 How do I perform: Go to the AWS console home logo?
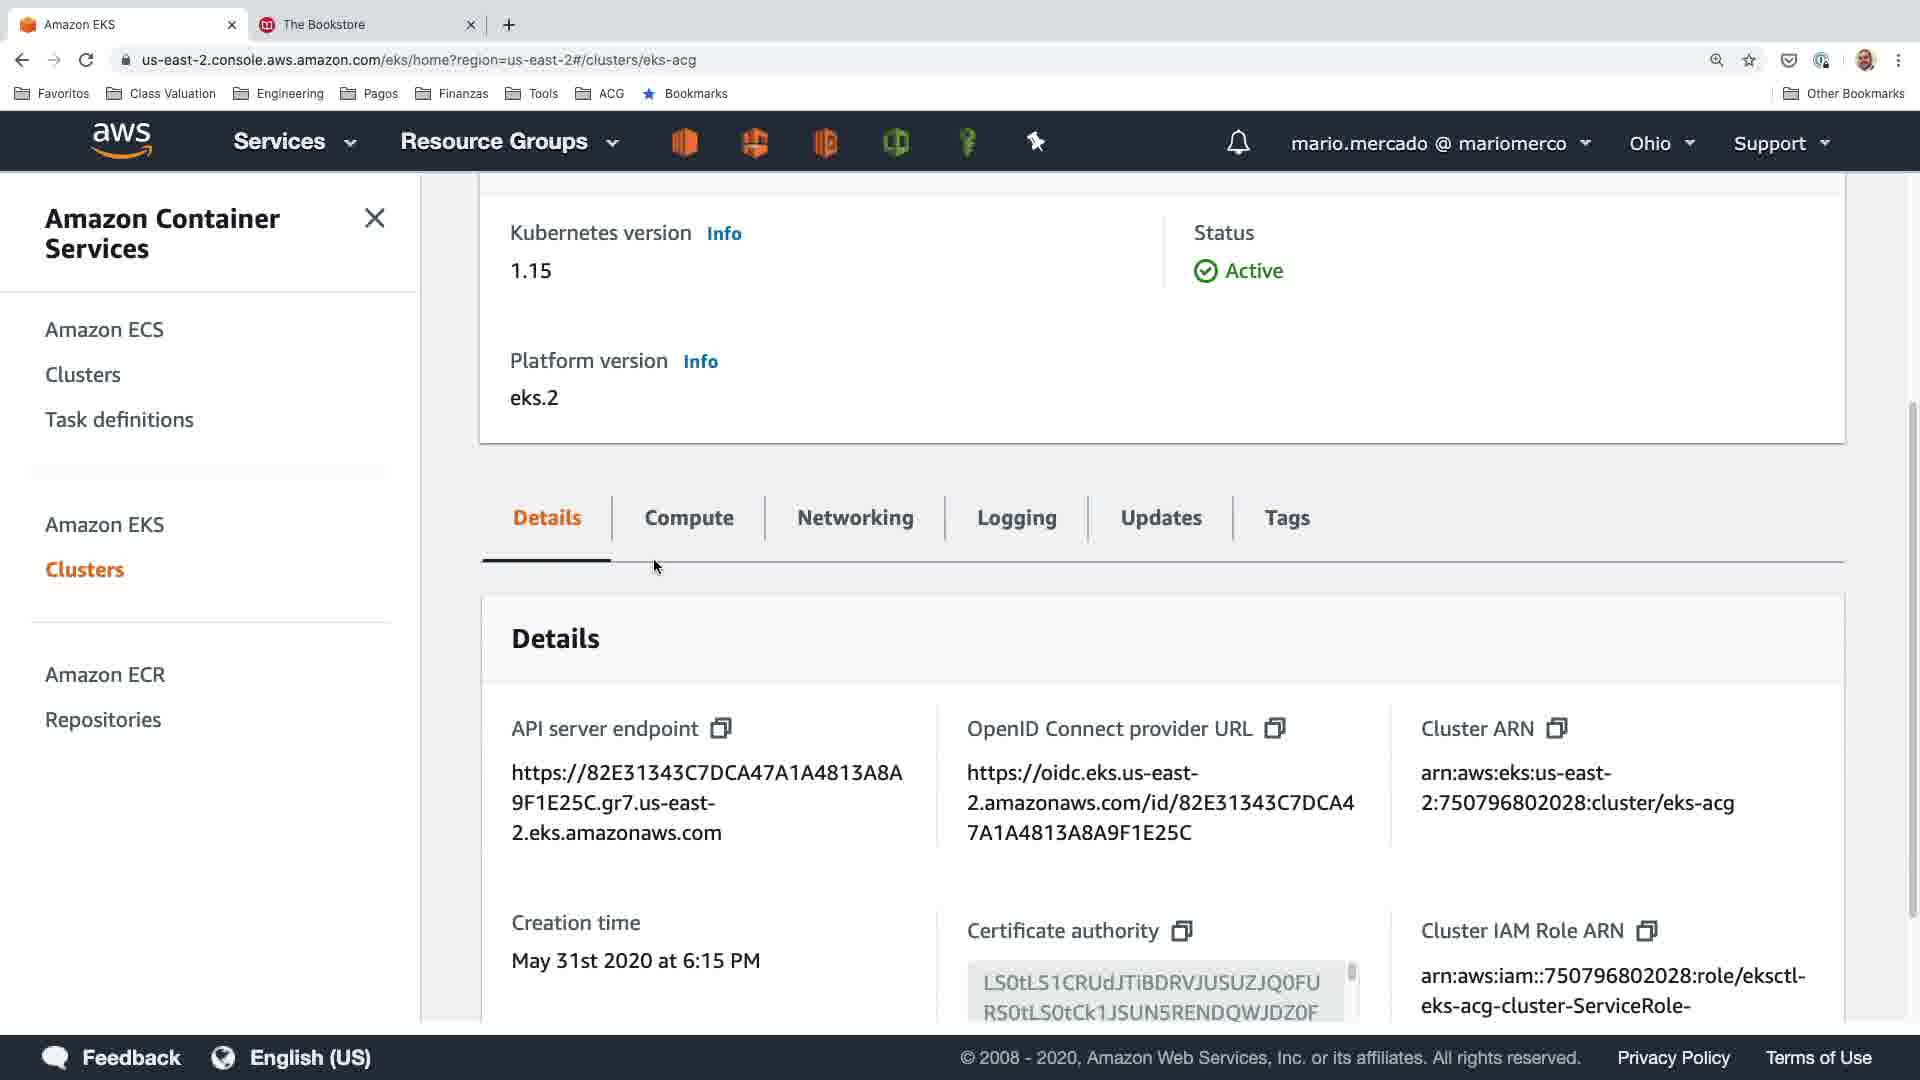(x=121, y=141)
